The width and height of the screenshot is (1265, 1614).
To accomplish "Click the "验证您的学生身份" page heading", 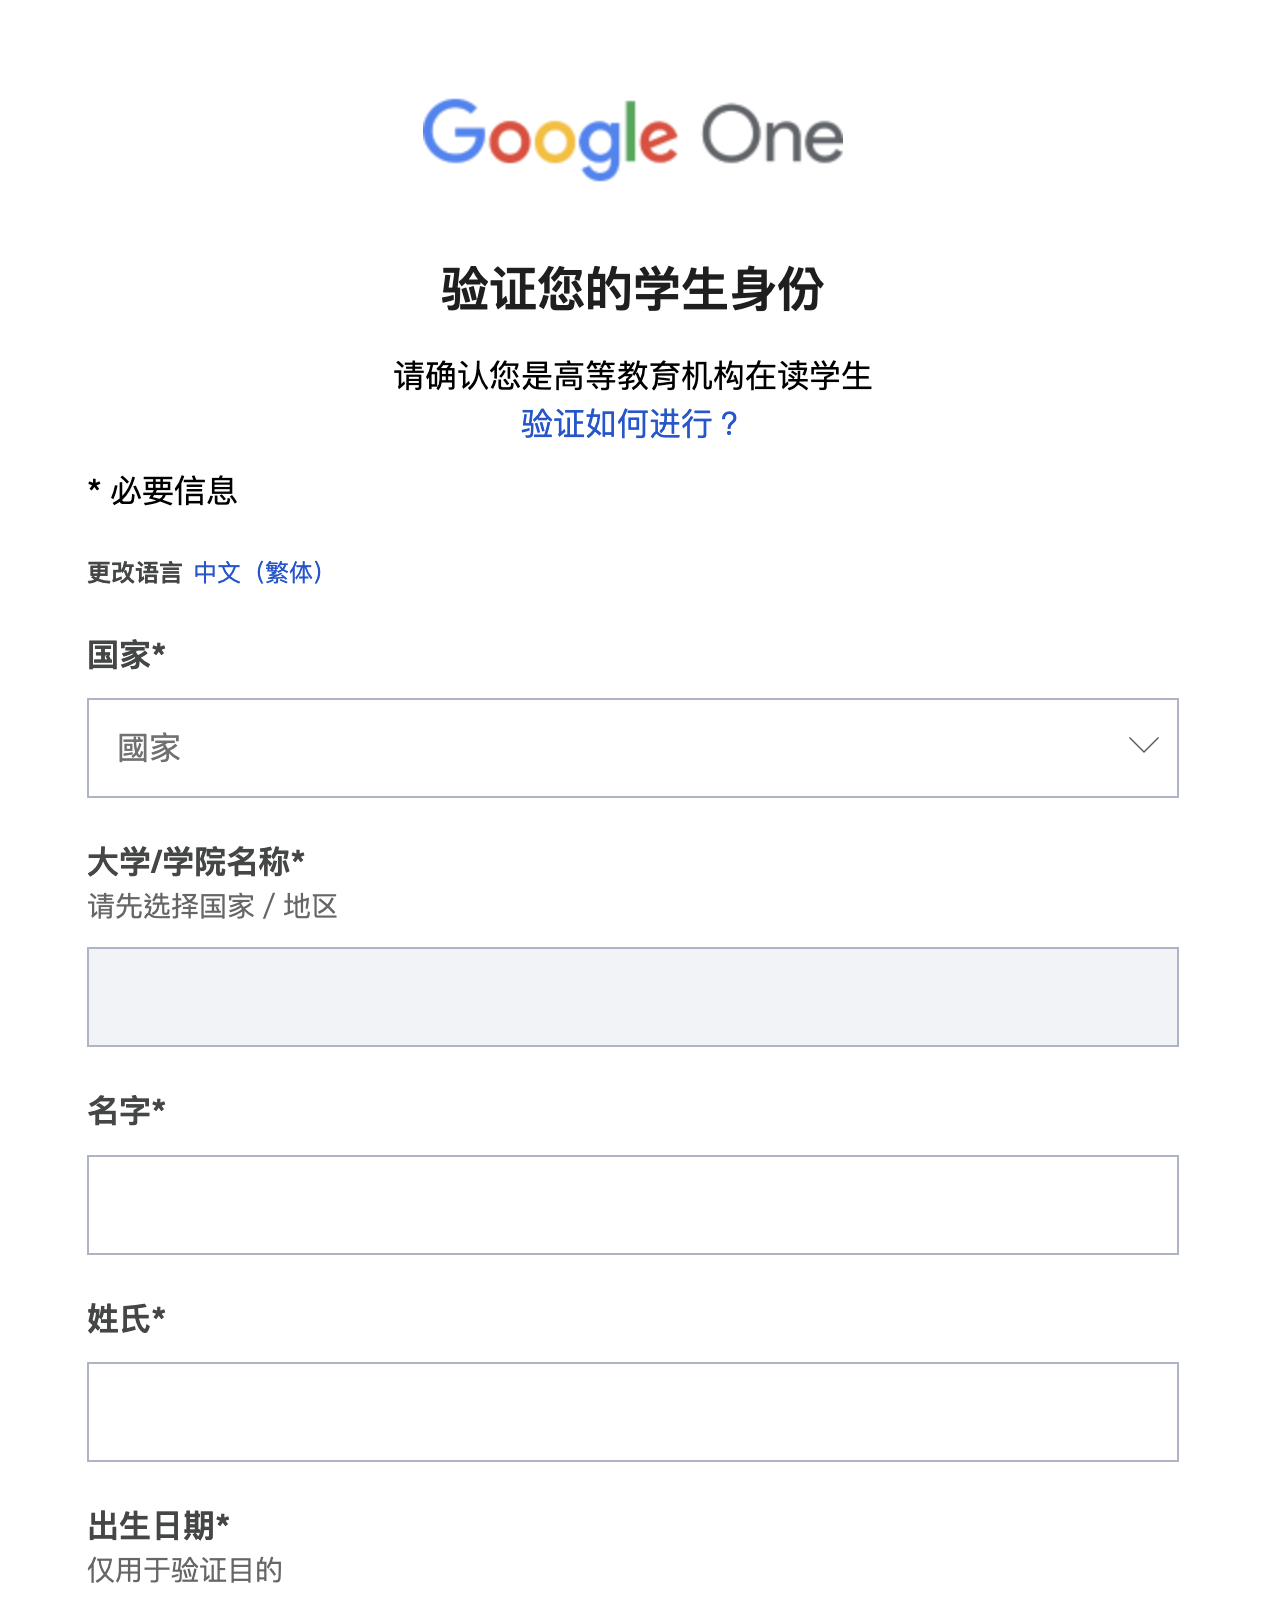I will coord(632,289).
